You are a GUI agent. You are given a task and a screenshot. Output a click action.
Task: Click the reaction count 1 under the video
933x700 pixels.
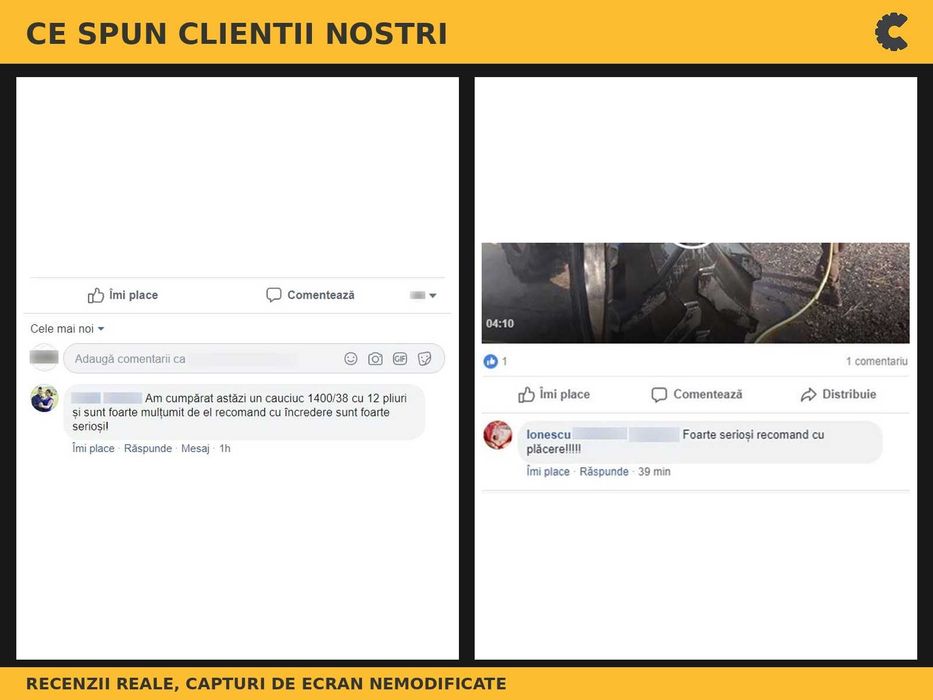click(x=505, y=361)
